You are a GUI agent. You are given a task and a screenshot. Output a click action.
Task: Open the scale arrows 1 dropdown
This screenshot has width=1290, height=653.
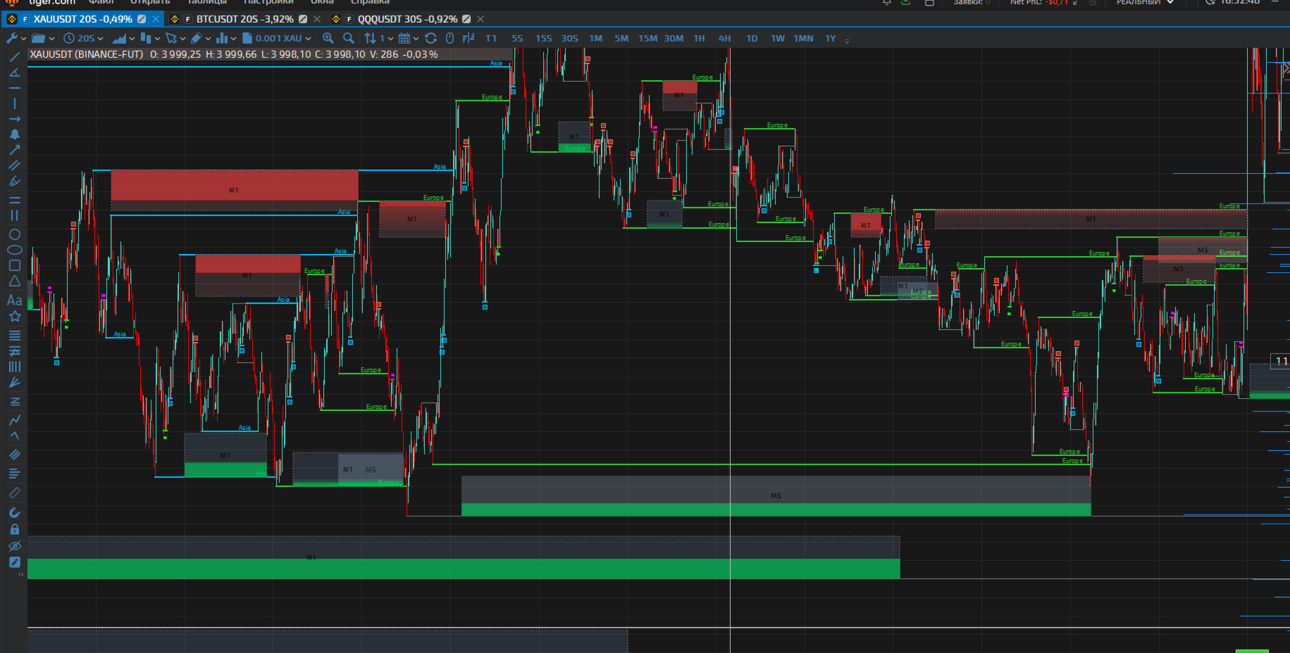tap(378, 38)
